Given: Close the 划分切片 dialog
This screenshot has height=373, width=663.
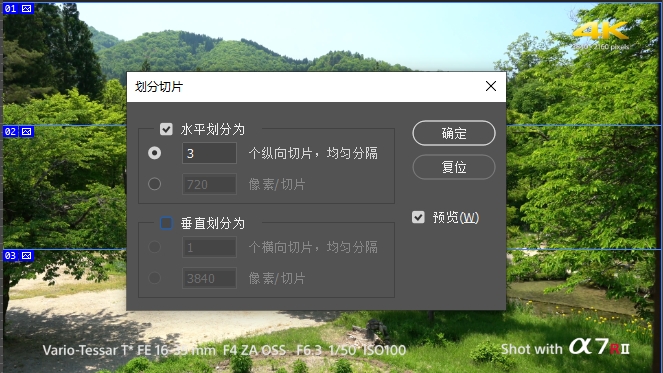Looking at the screenshot, I should [491, 86].
